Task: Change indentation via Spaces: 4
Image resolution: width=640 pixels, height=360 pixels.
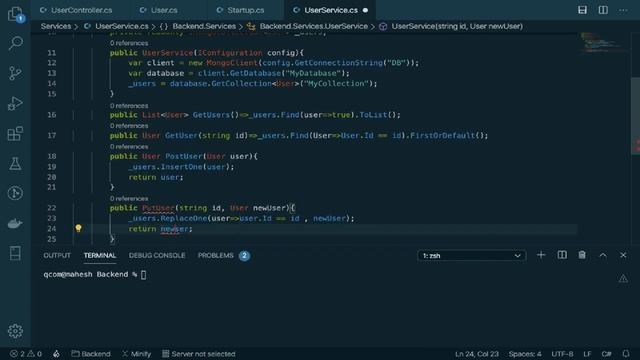Action: [525, 353]
